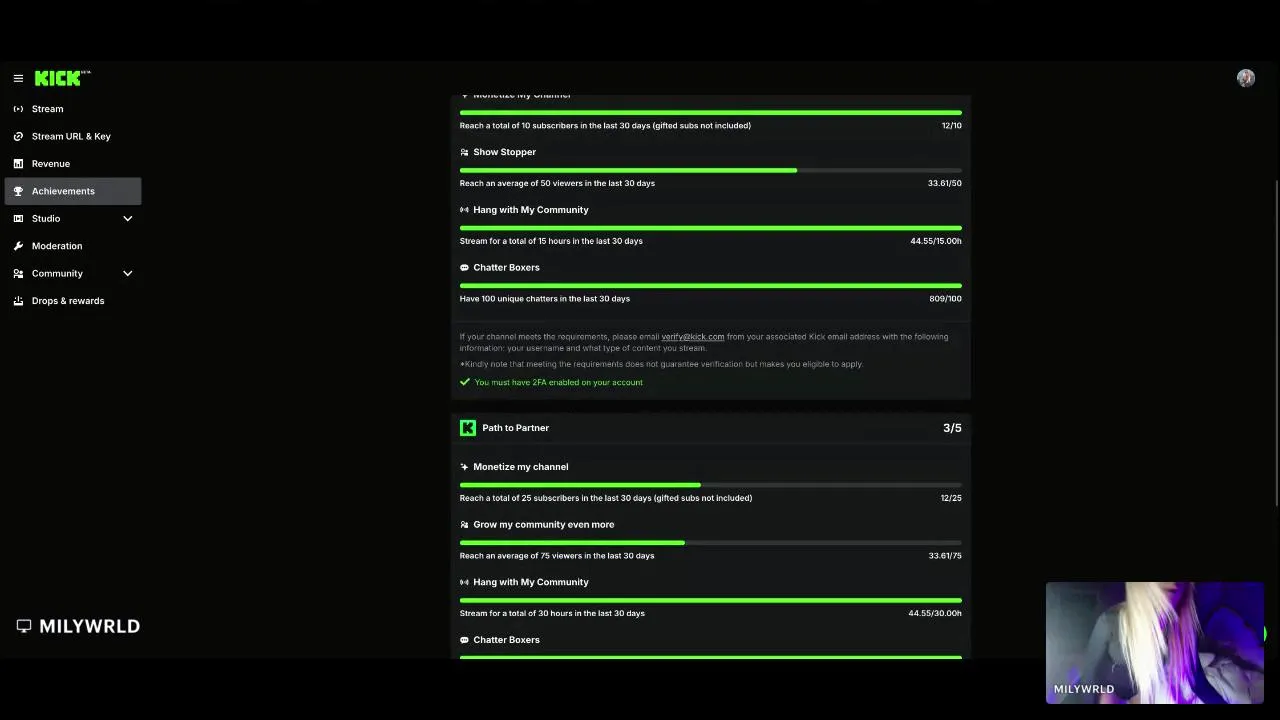
Task: Click the Moderation wrench icon
Action: [18, 246]
